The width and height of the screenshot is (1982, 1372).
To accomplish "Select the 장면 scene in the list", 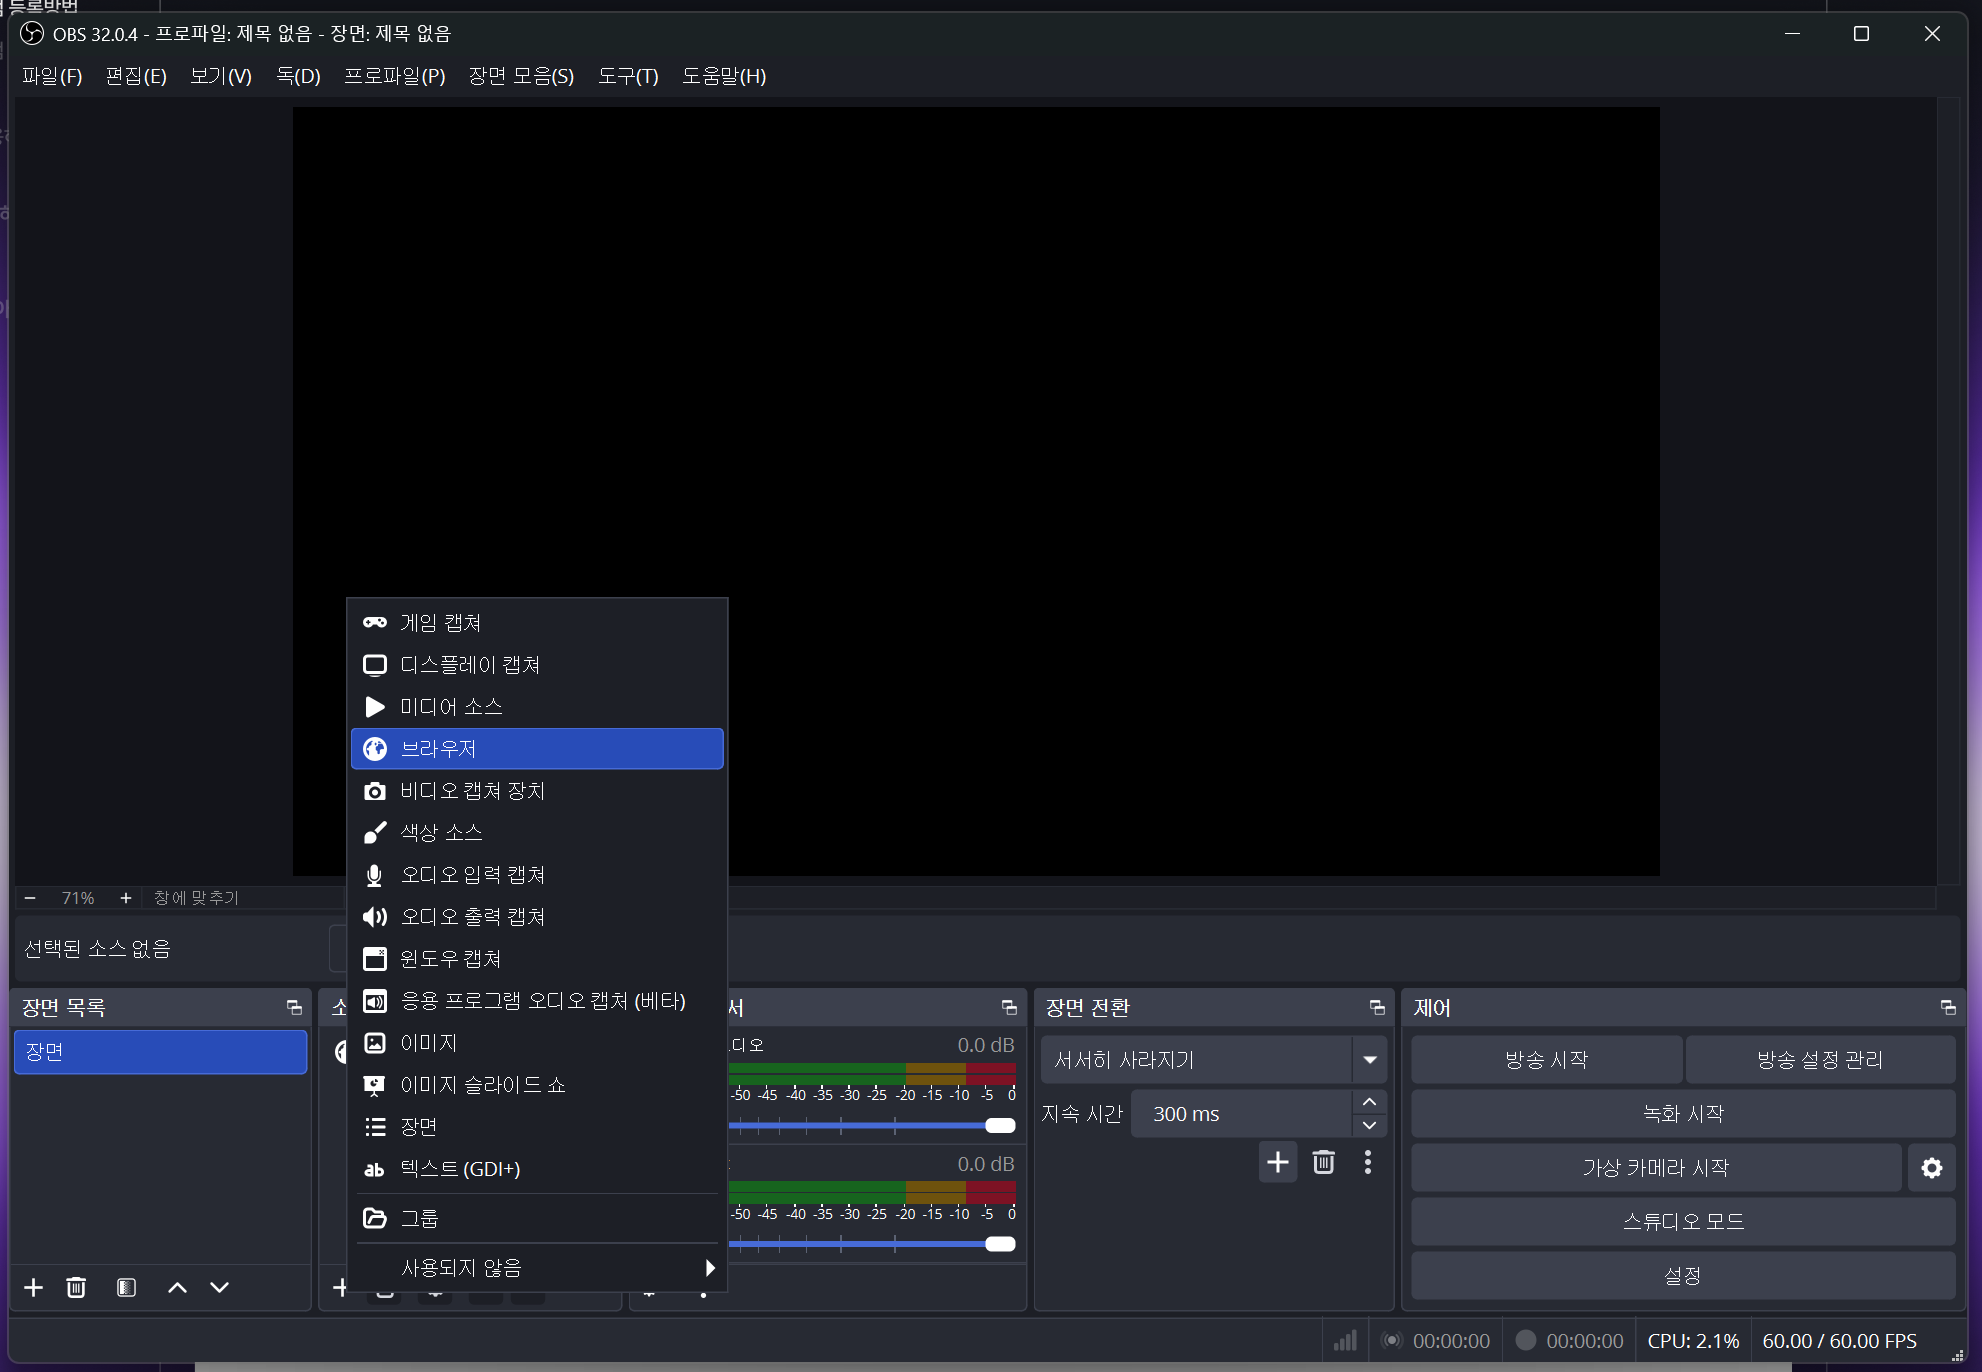I will click(x=160, y=1052).
